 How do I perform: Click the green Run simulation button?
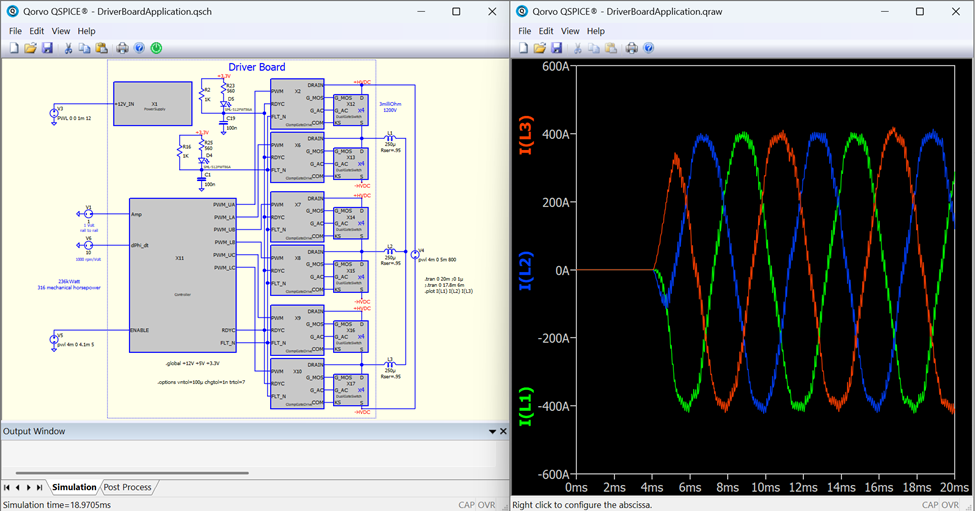[156, 48]
